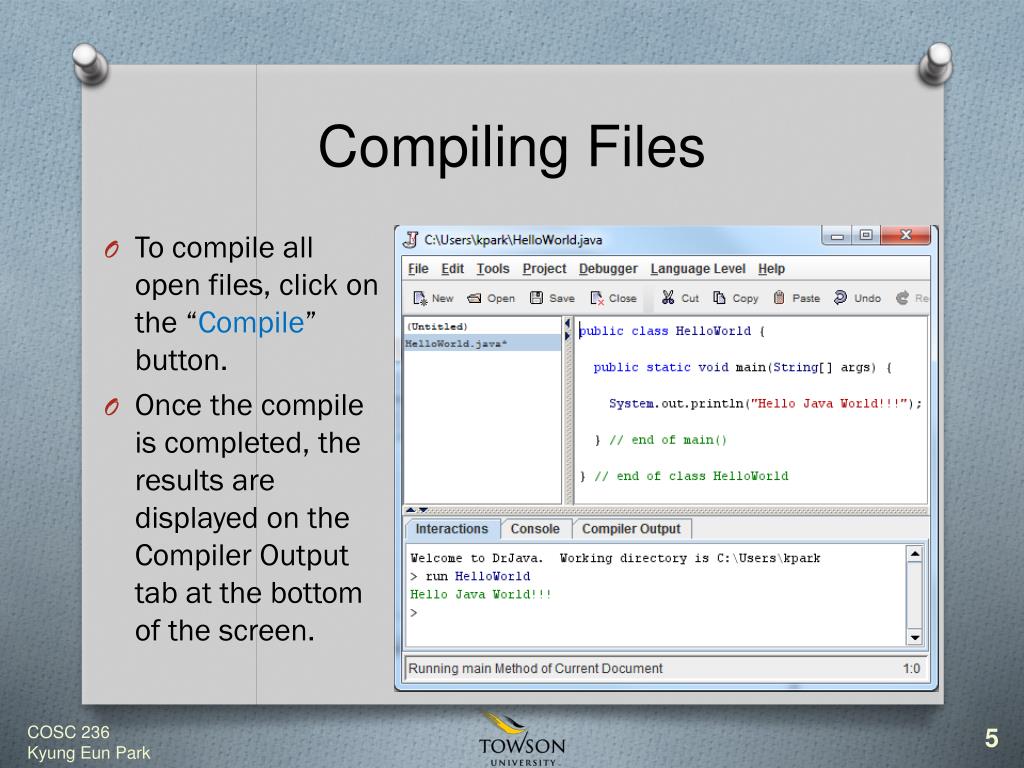Select HelloWorld.java in the document list

(482, 344)
